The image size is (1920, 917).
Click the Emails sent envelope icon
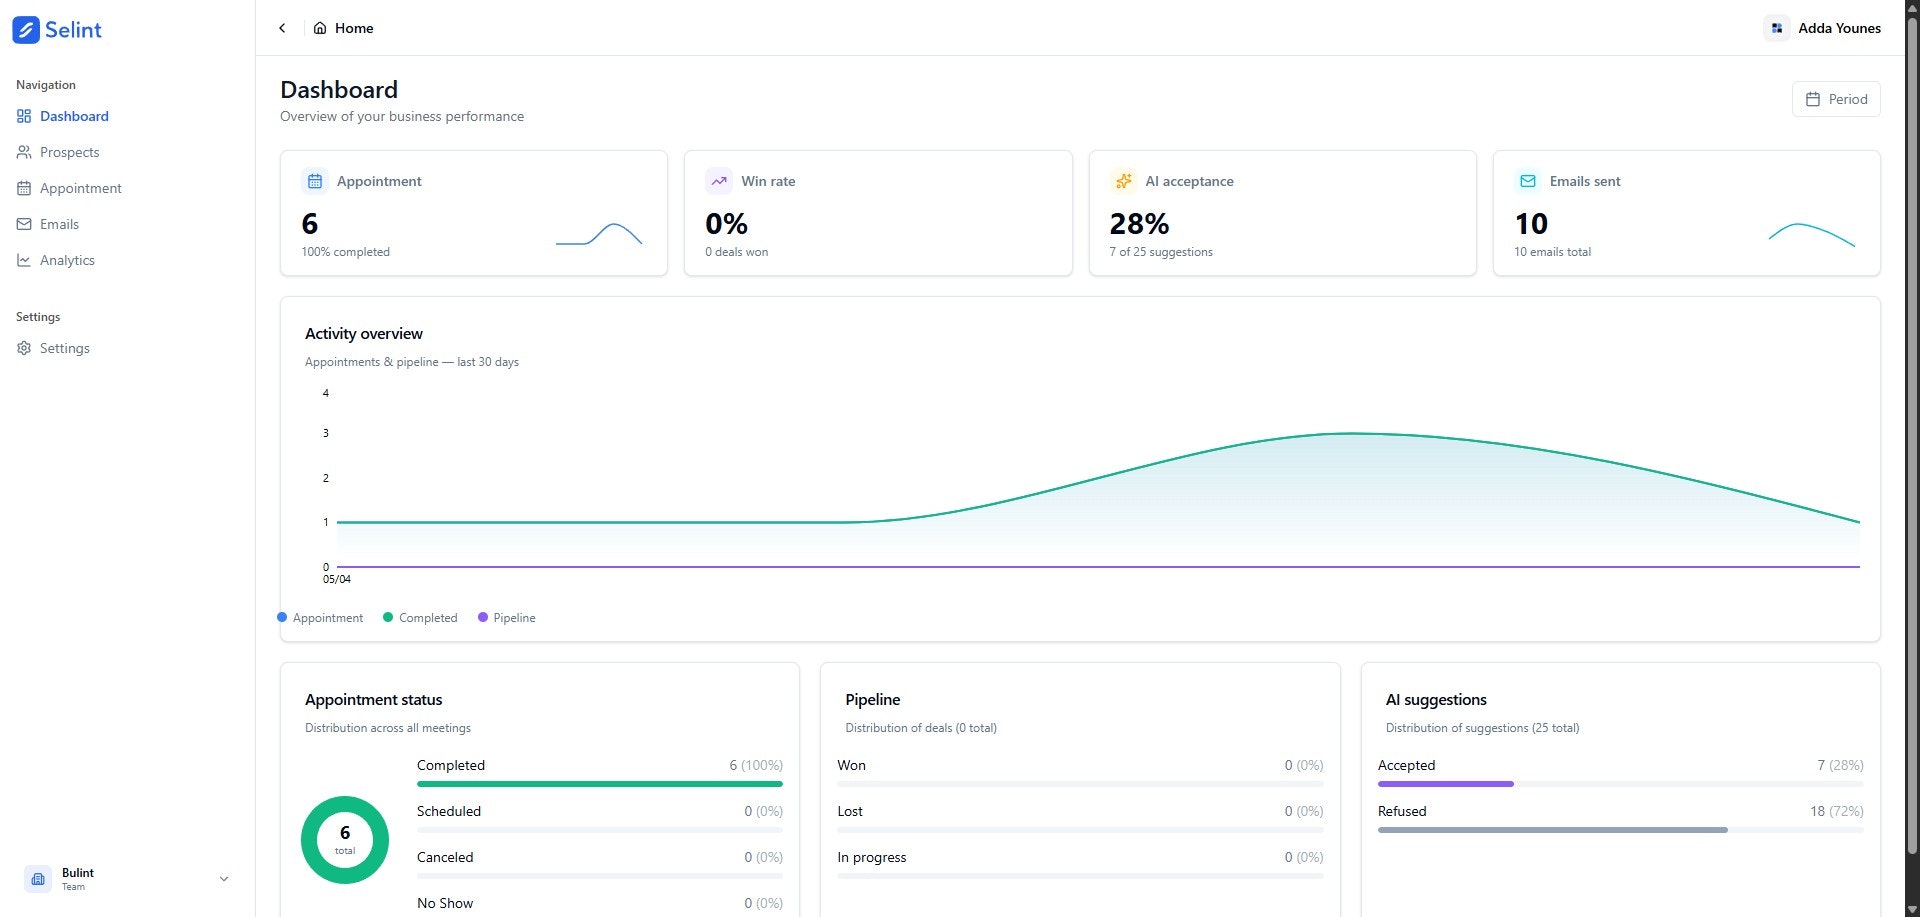1528,181
